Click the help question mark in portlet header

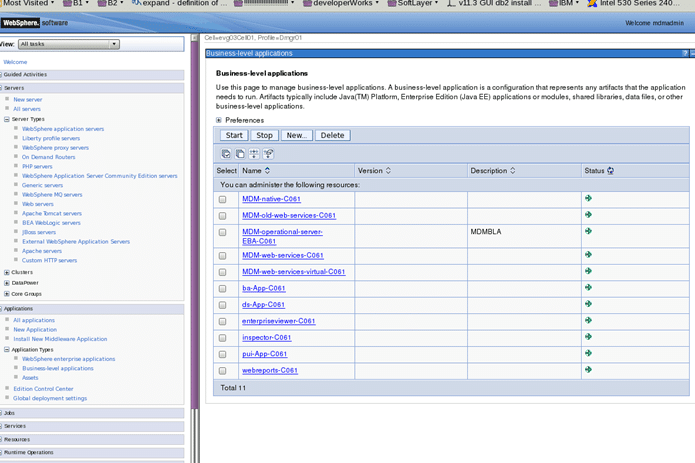tap(685, 53)
